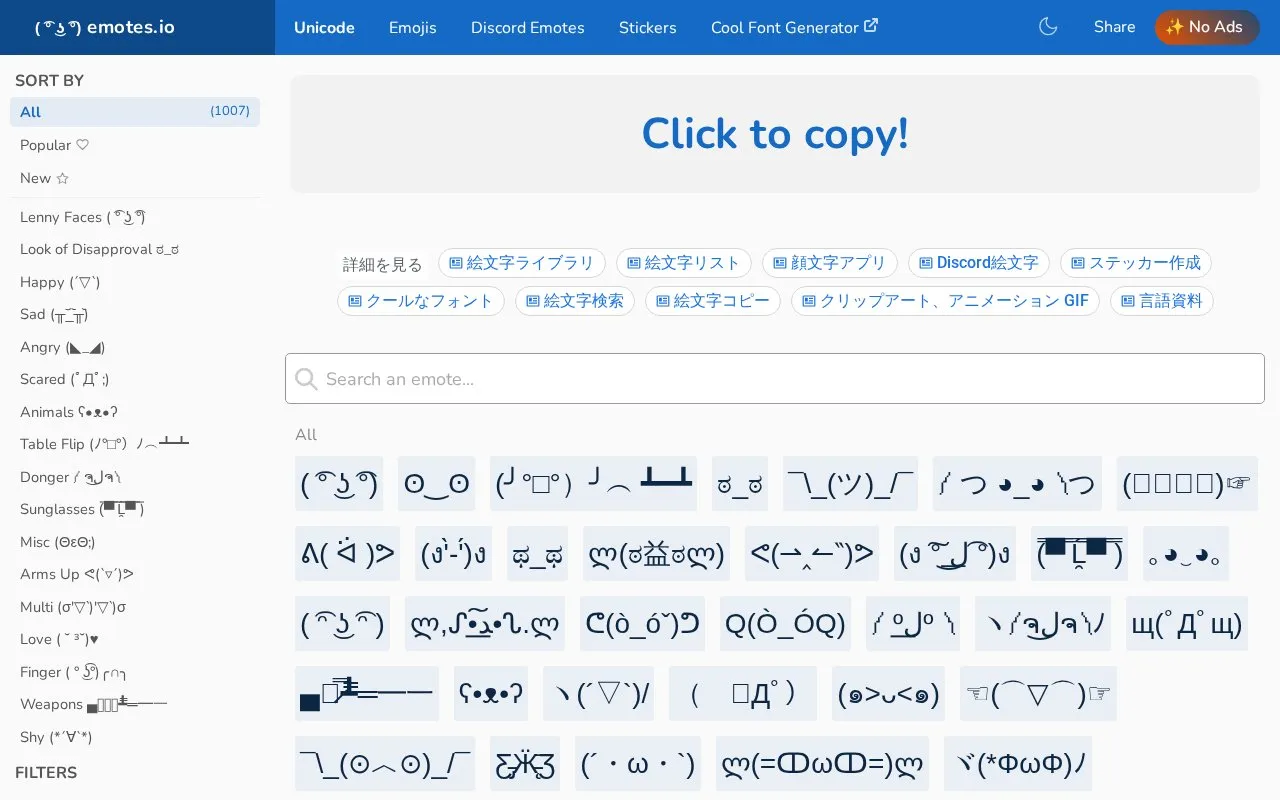Viewport: 1280px width, 800px height.
Task: Copy the ლ(=ↀωↀ=)ლ cat emote
Action: pyautogui.click(x=822, y=764)
